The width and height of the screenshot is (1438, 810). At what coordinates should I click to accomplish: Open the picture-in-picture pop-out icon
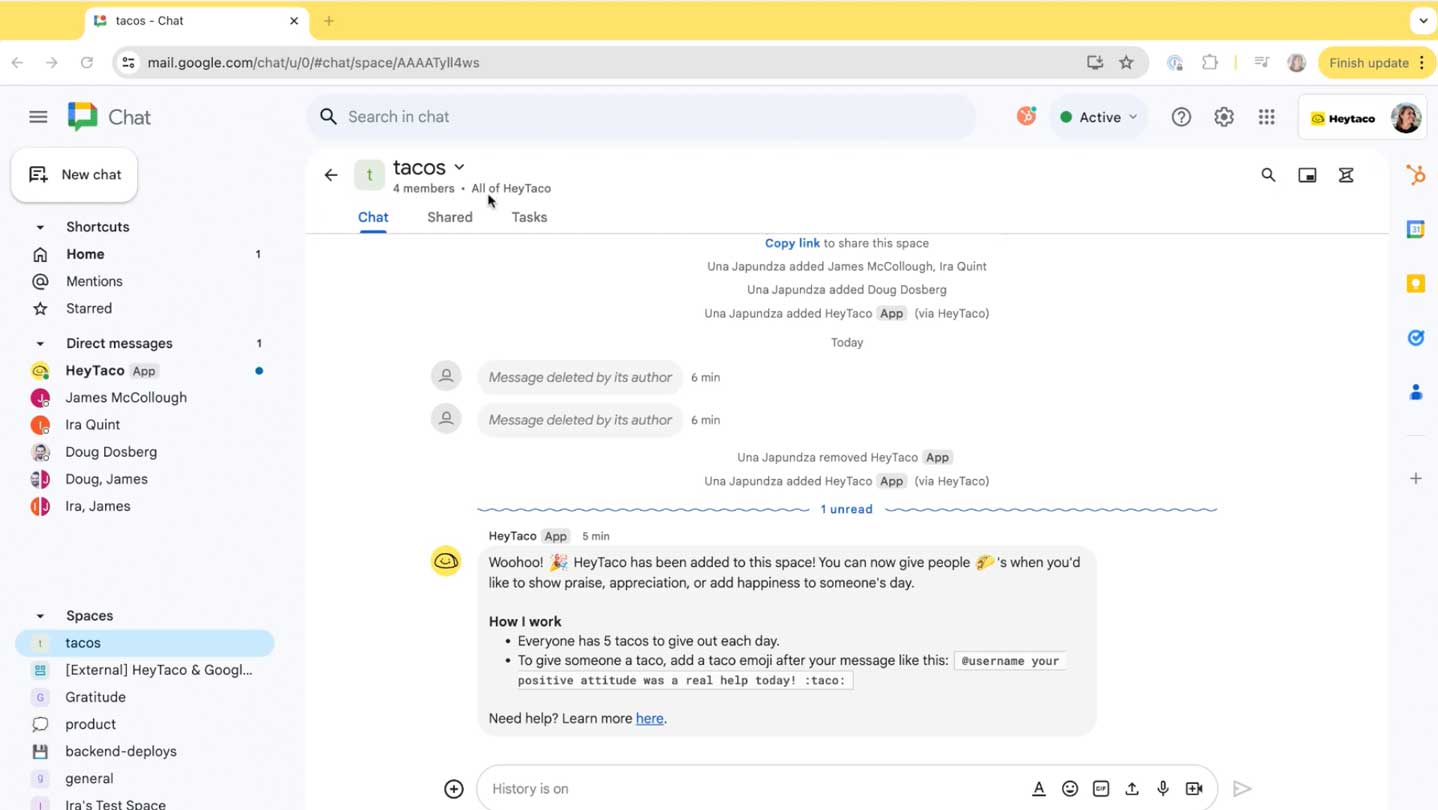point(1307,175)
